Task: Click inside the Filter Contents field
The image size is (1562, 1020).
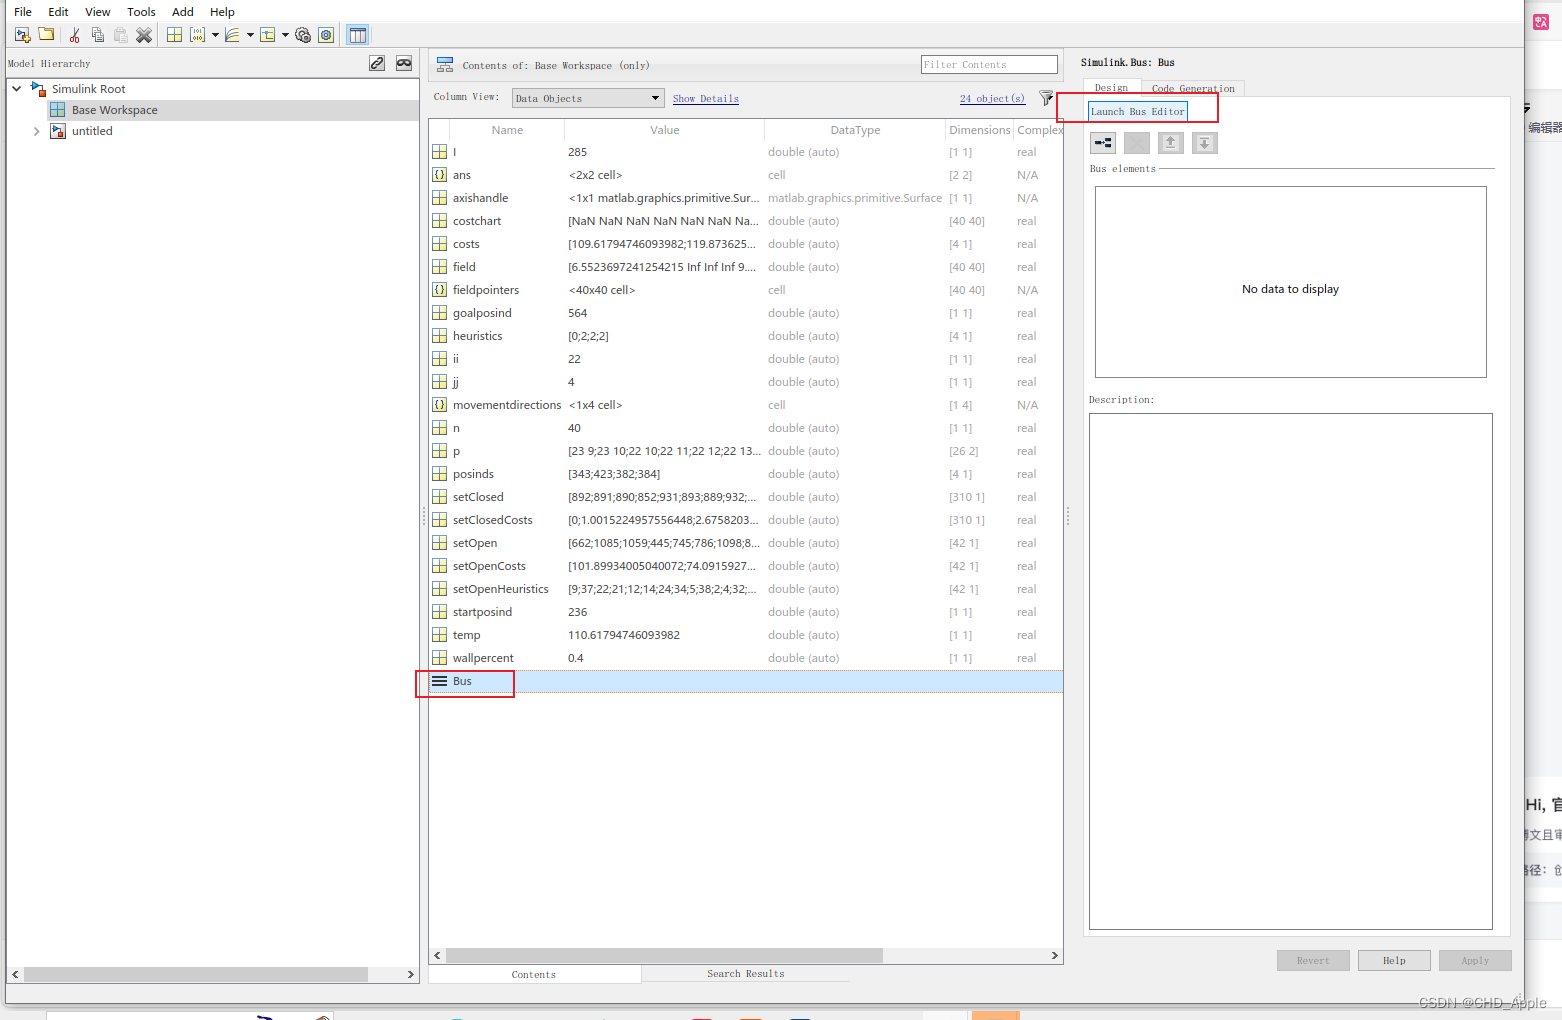Action: click(x=988, y=63)
